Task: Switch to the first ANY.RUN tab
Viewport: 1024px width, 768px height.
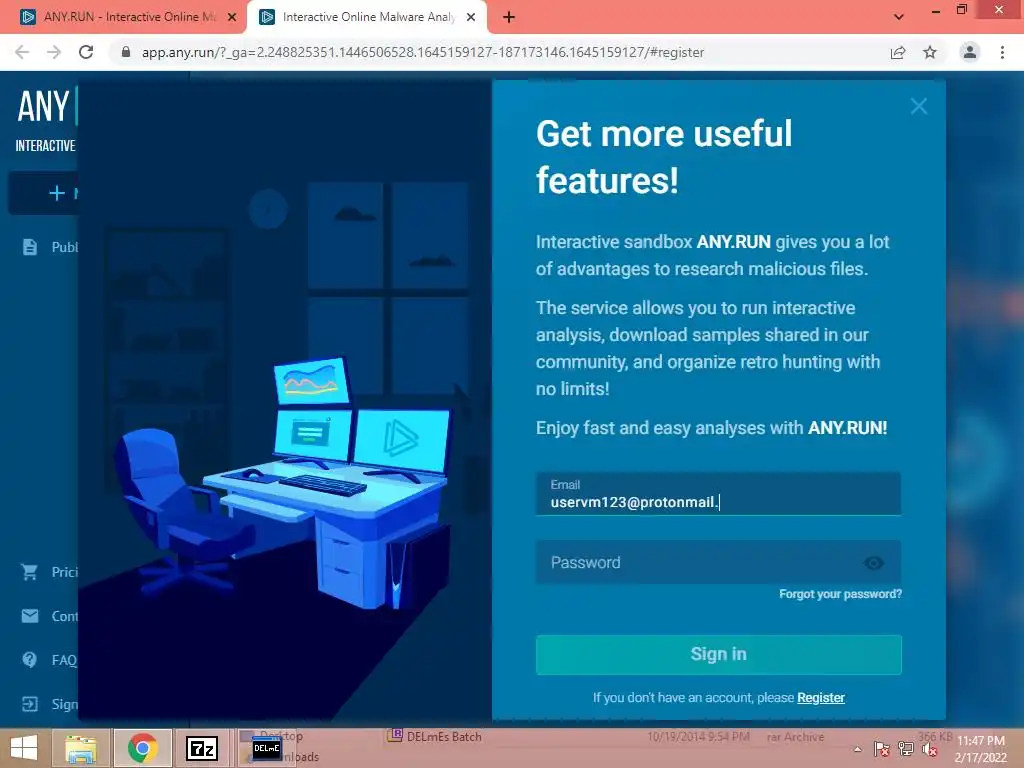Action: tap(128, 17)
